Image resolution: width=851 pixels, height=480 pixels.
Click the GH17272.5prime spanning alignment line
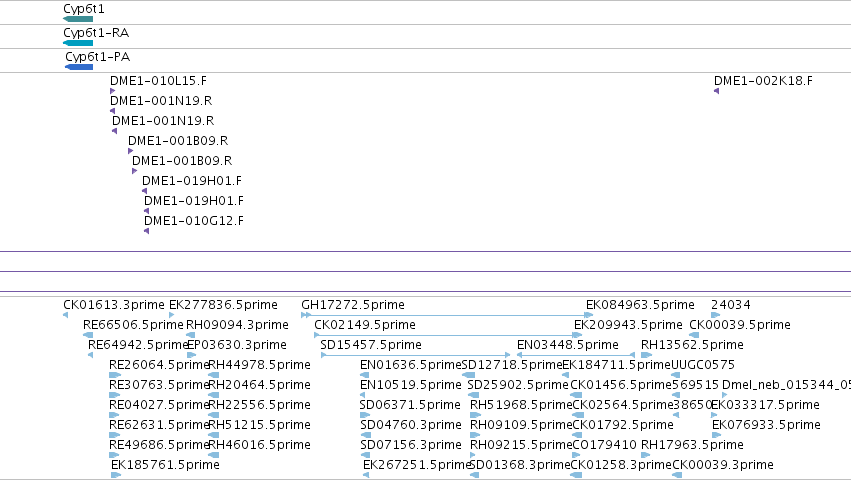coord(447,315)
